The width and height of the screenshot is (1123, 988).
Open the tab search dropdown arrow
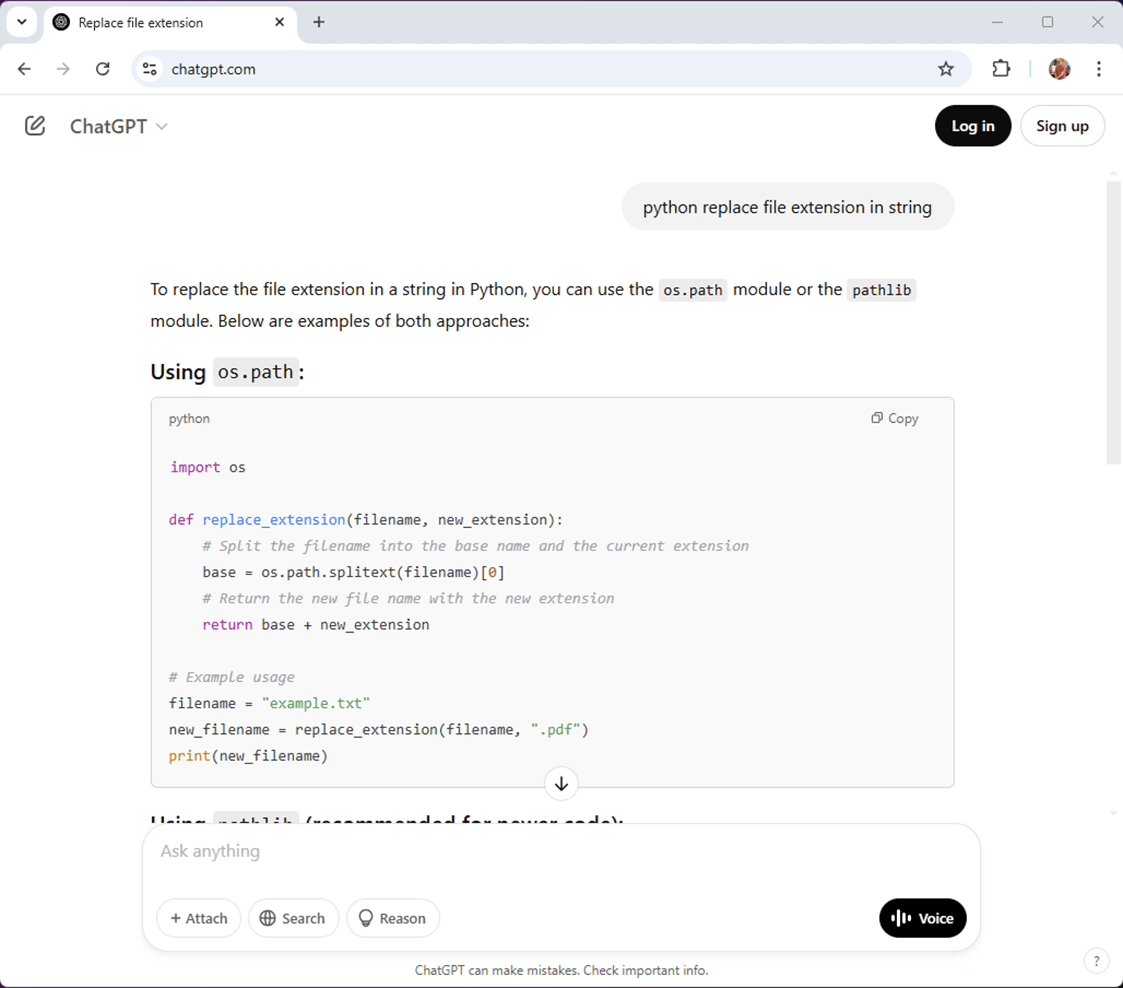pos(21,21)
